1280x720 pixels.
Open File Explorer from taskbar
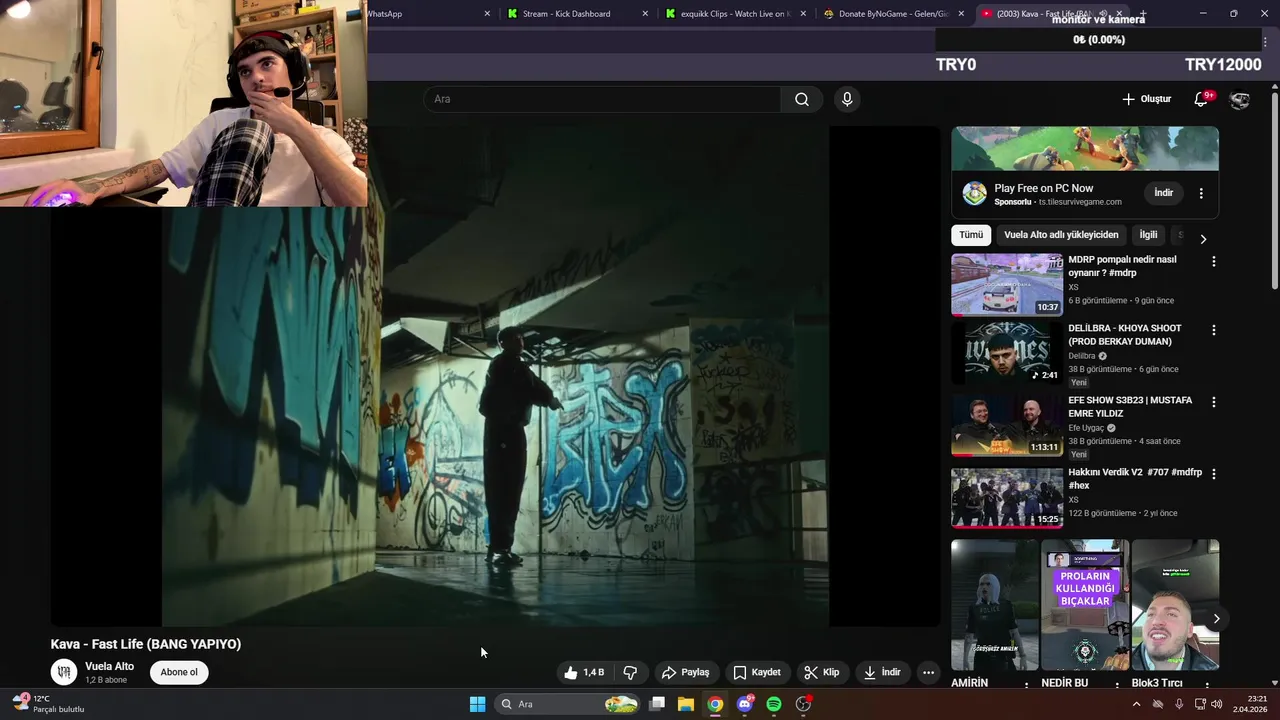tap(686, 704)
